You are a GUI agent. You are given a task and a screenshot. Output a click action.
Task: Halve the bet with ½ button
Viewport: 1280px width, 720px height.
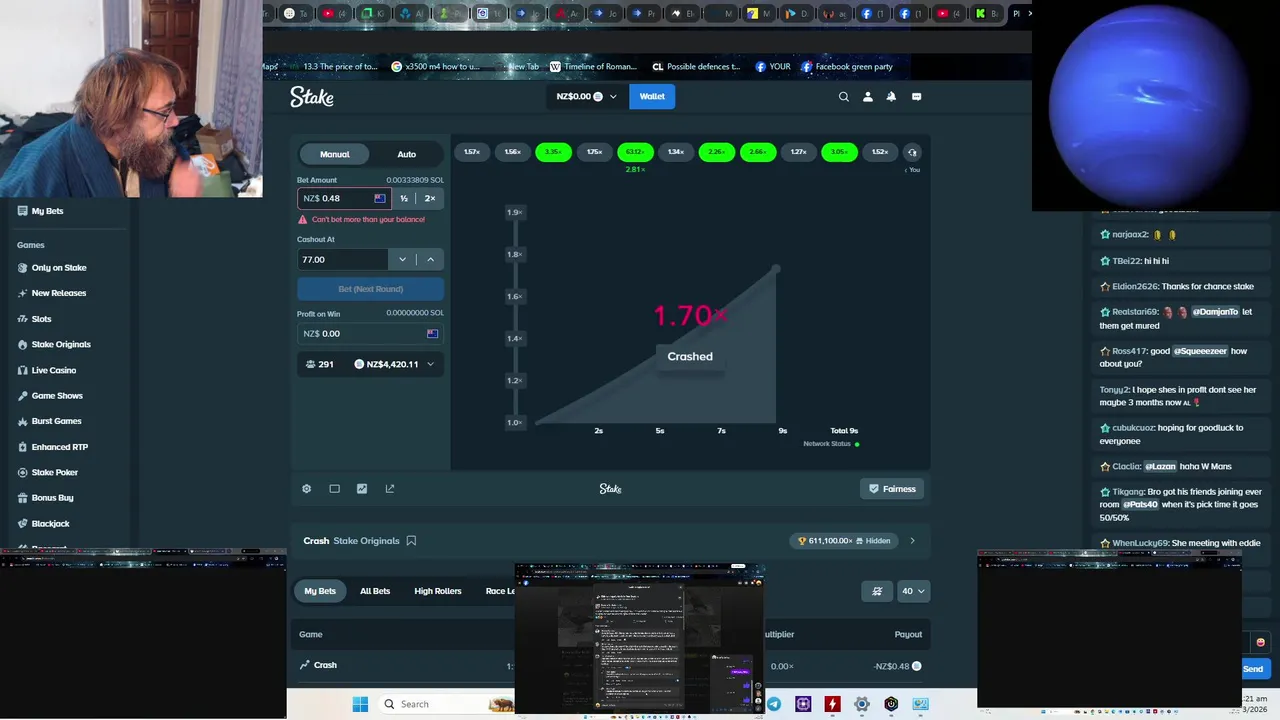(x=404, y=198)
